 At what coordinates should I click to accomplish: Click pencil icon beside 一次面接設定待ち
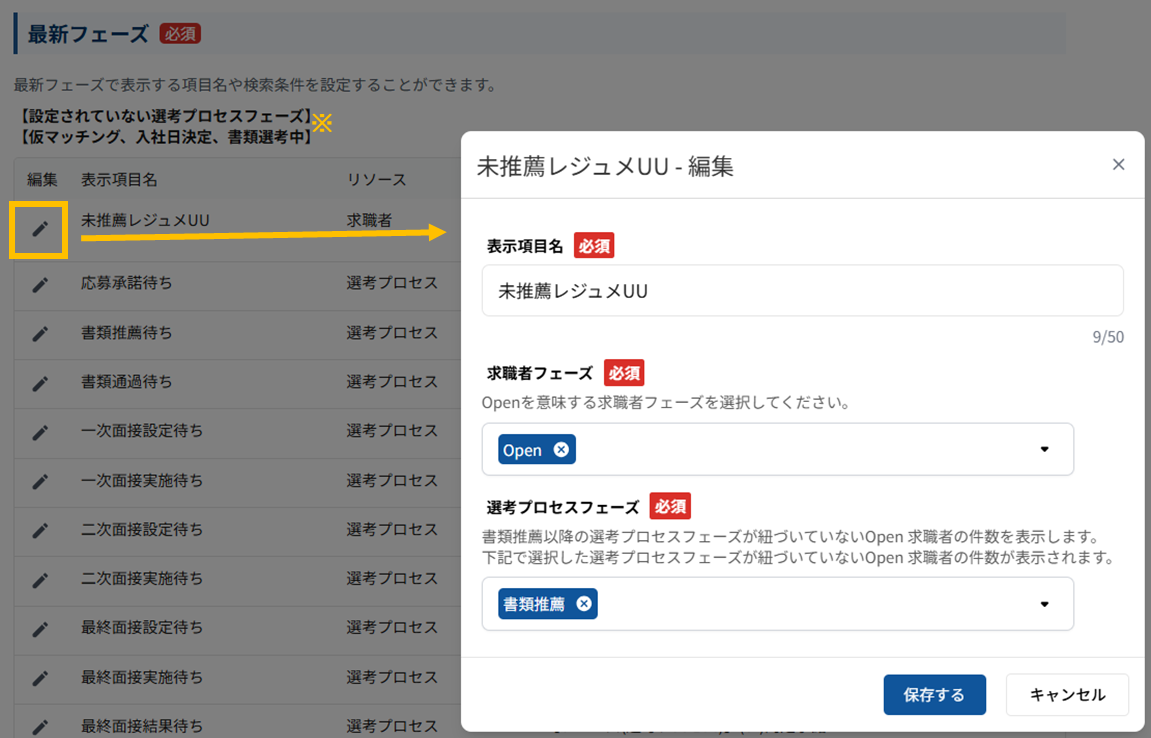pyautogui.click(x=39, y=432)
